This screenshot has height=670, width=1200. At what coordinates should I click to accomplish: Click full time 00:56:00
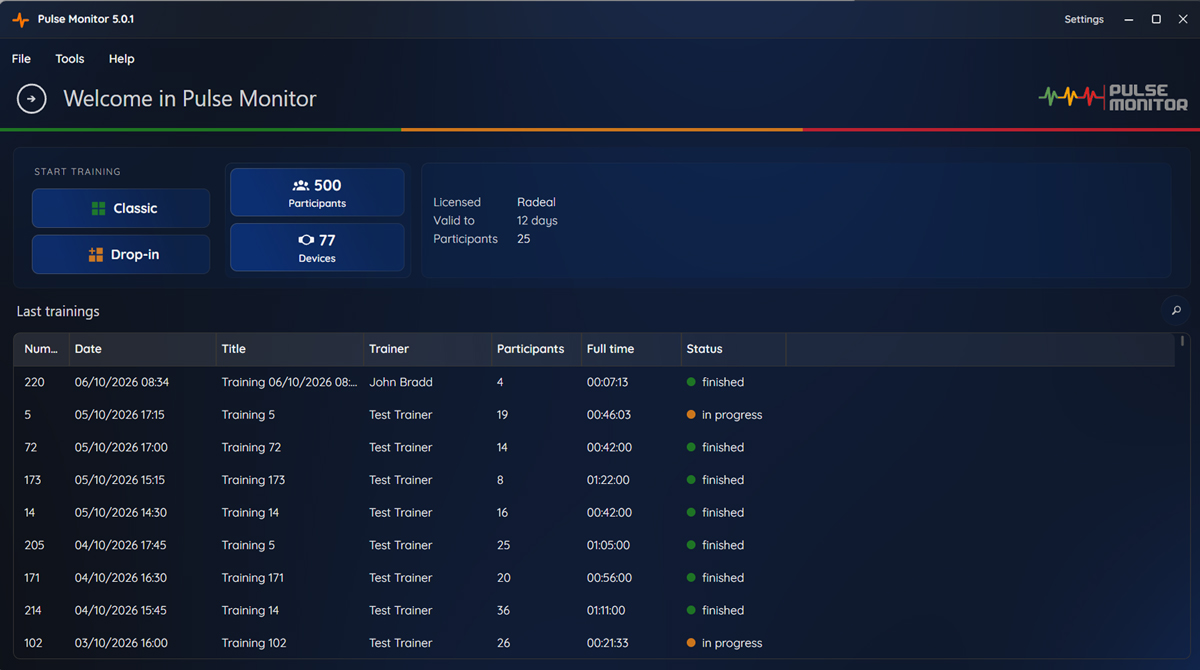click(x=608, y=578)
